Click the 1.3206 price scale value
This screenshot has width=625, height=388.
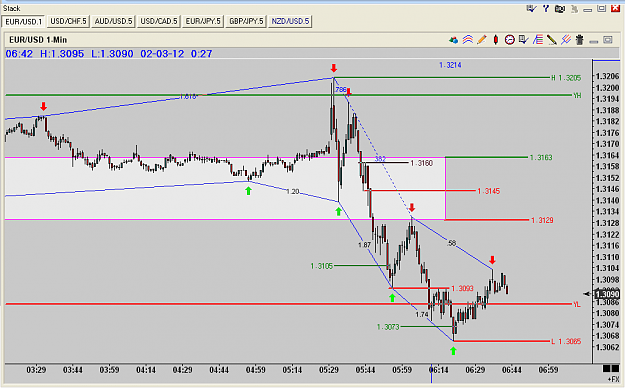pyautogui.click(x=607, y=76)
